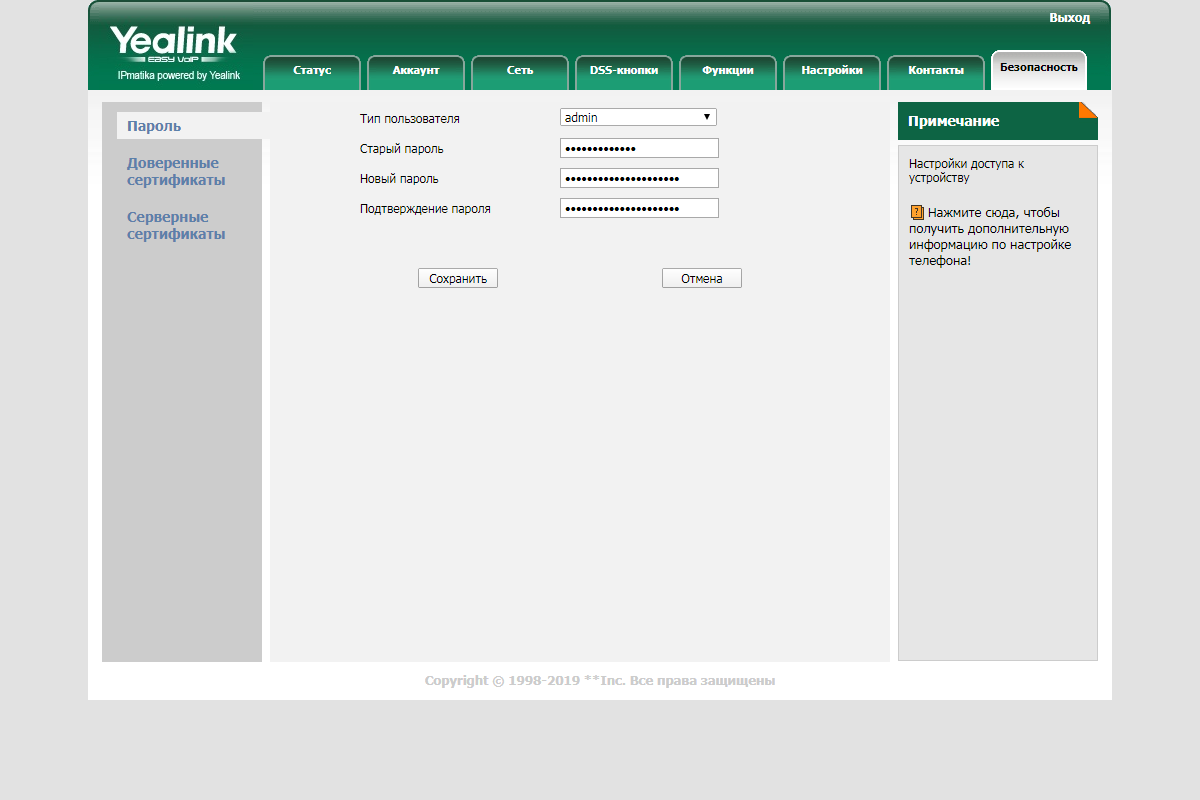Viewport: 1200px width, 800px height.
Task: Log out using the Выход link
Action: pos(1069,18)
